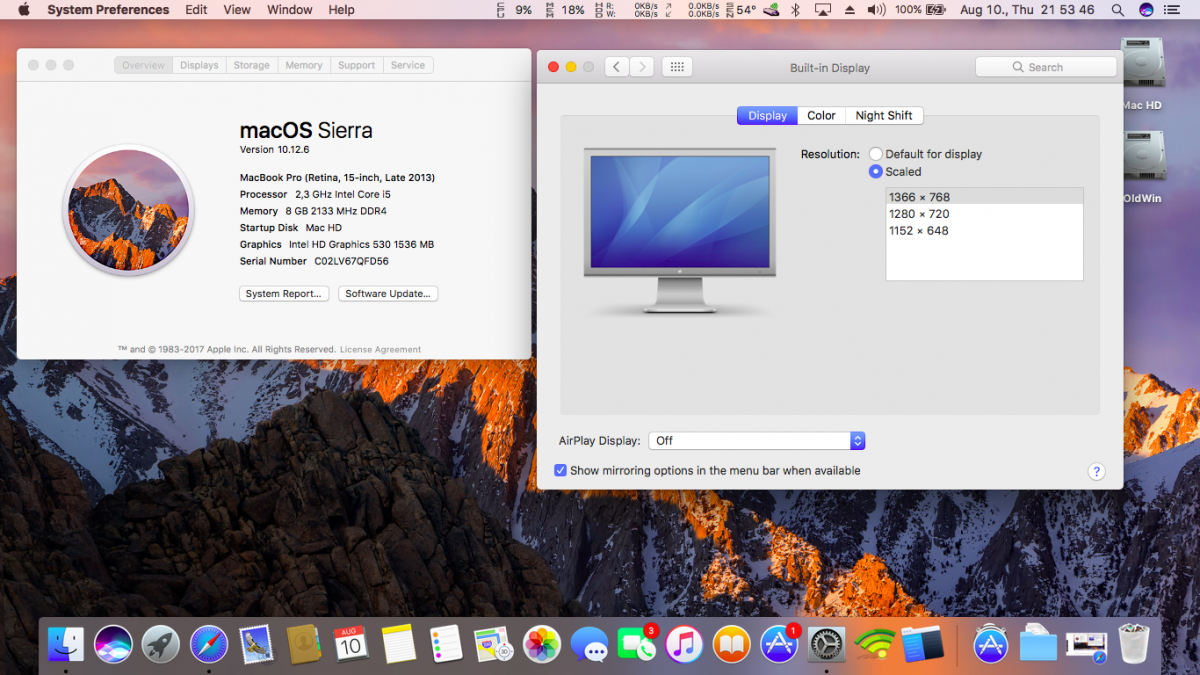Viewport: 1200px width, 675px height.
Task: Open the Window menu
Action: pos(289,10)
